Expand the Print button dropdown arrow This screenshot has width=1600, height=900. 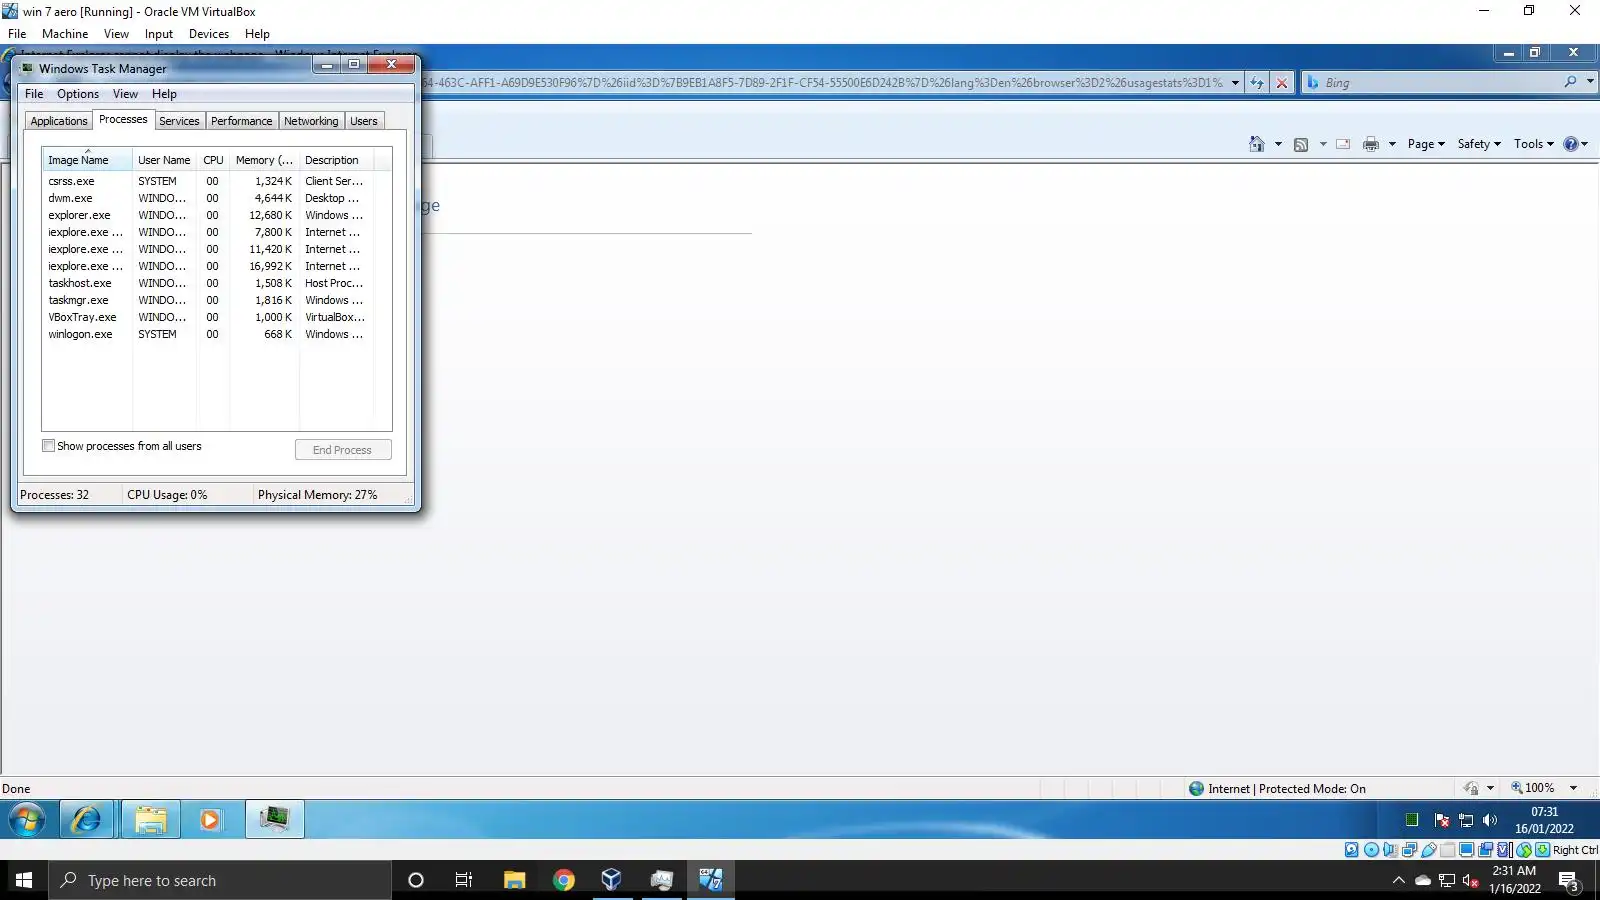(1392, 144)
